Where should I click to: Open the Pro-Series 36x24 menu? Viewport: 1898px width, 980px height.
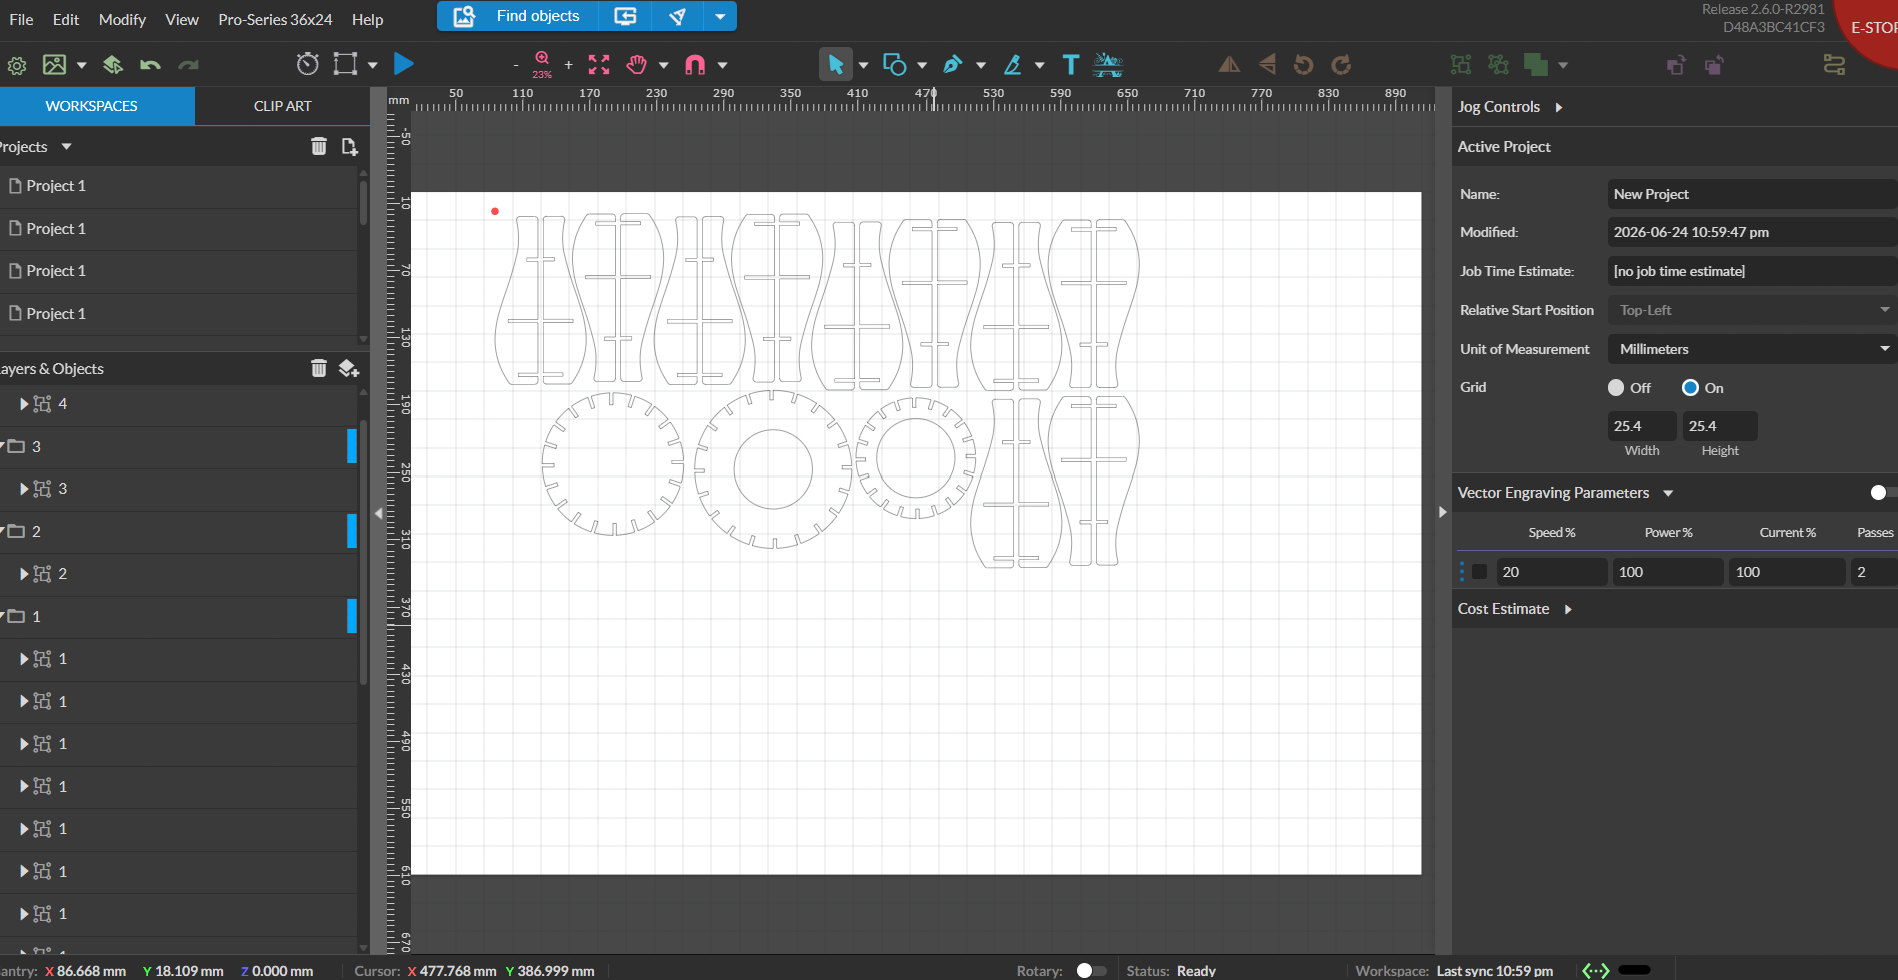pos(275,19)
